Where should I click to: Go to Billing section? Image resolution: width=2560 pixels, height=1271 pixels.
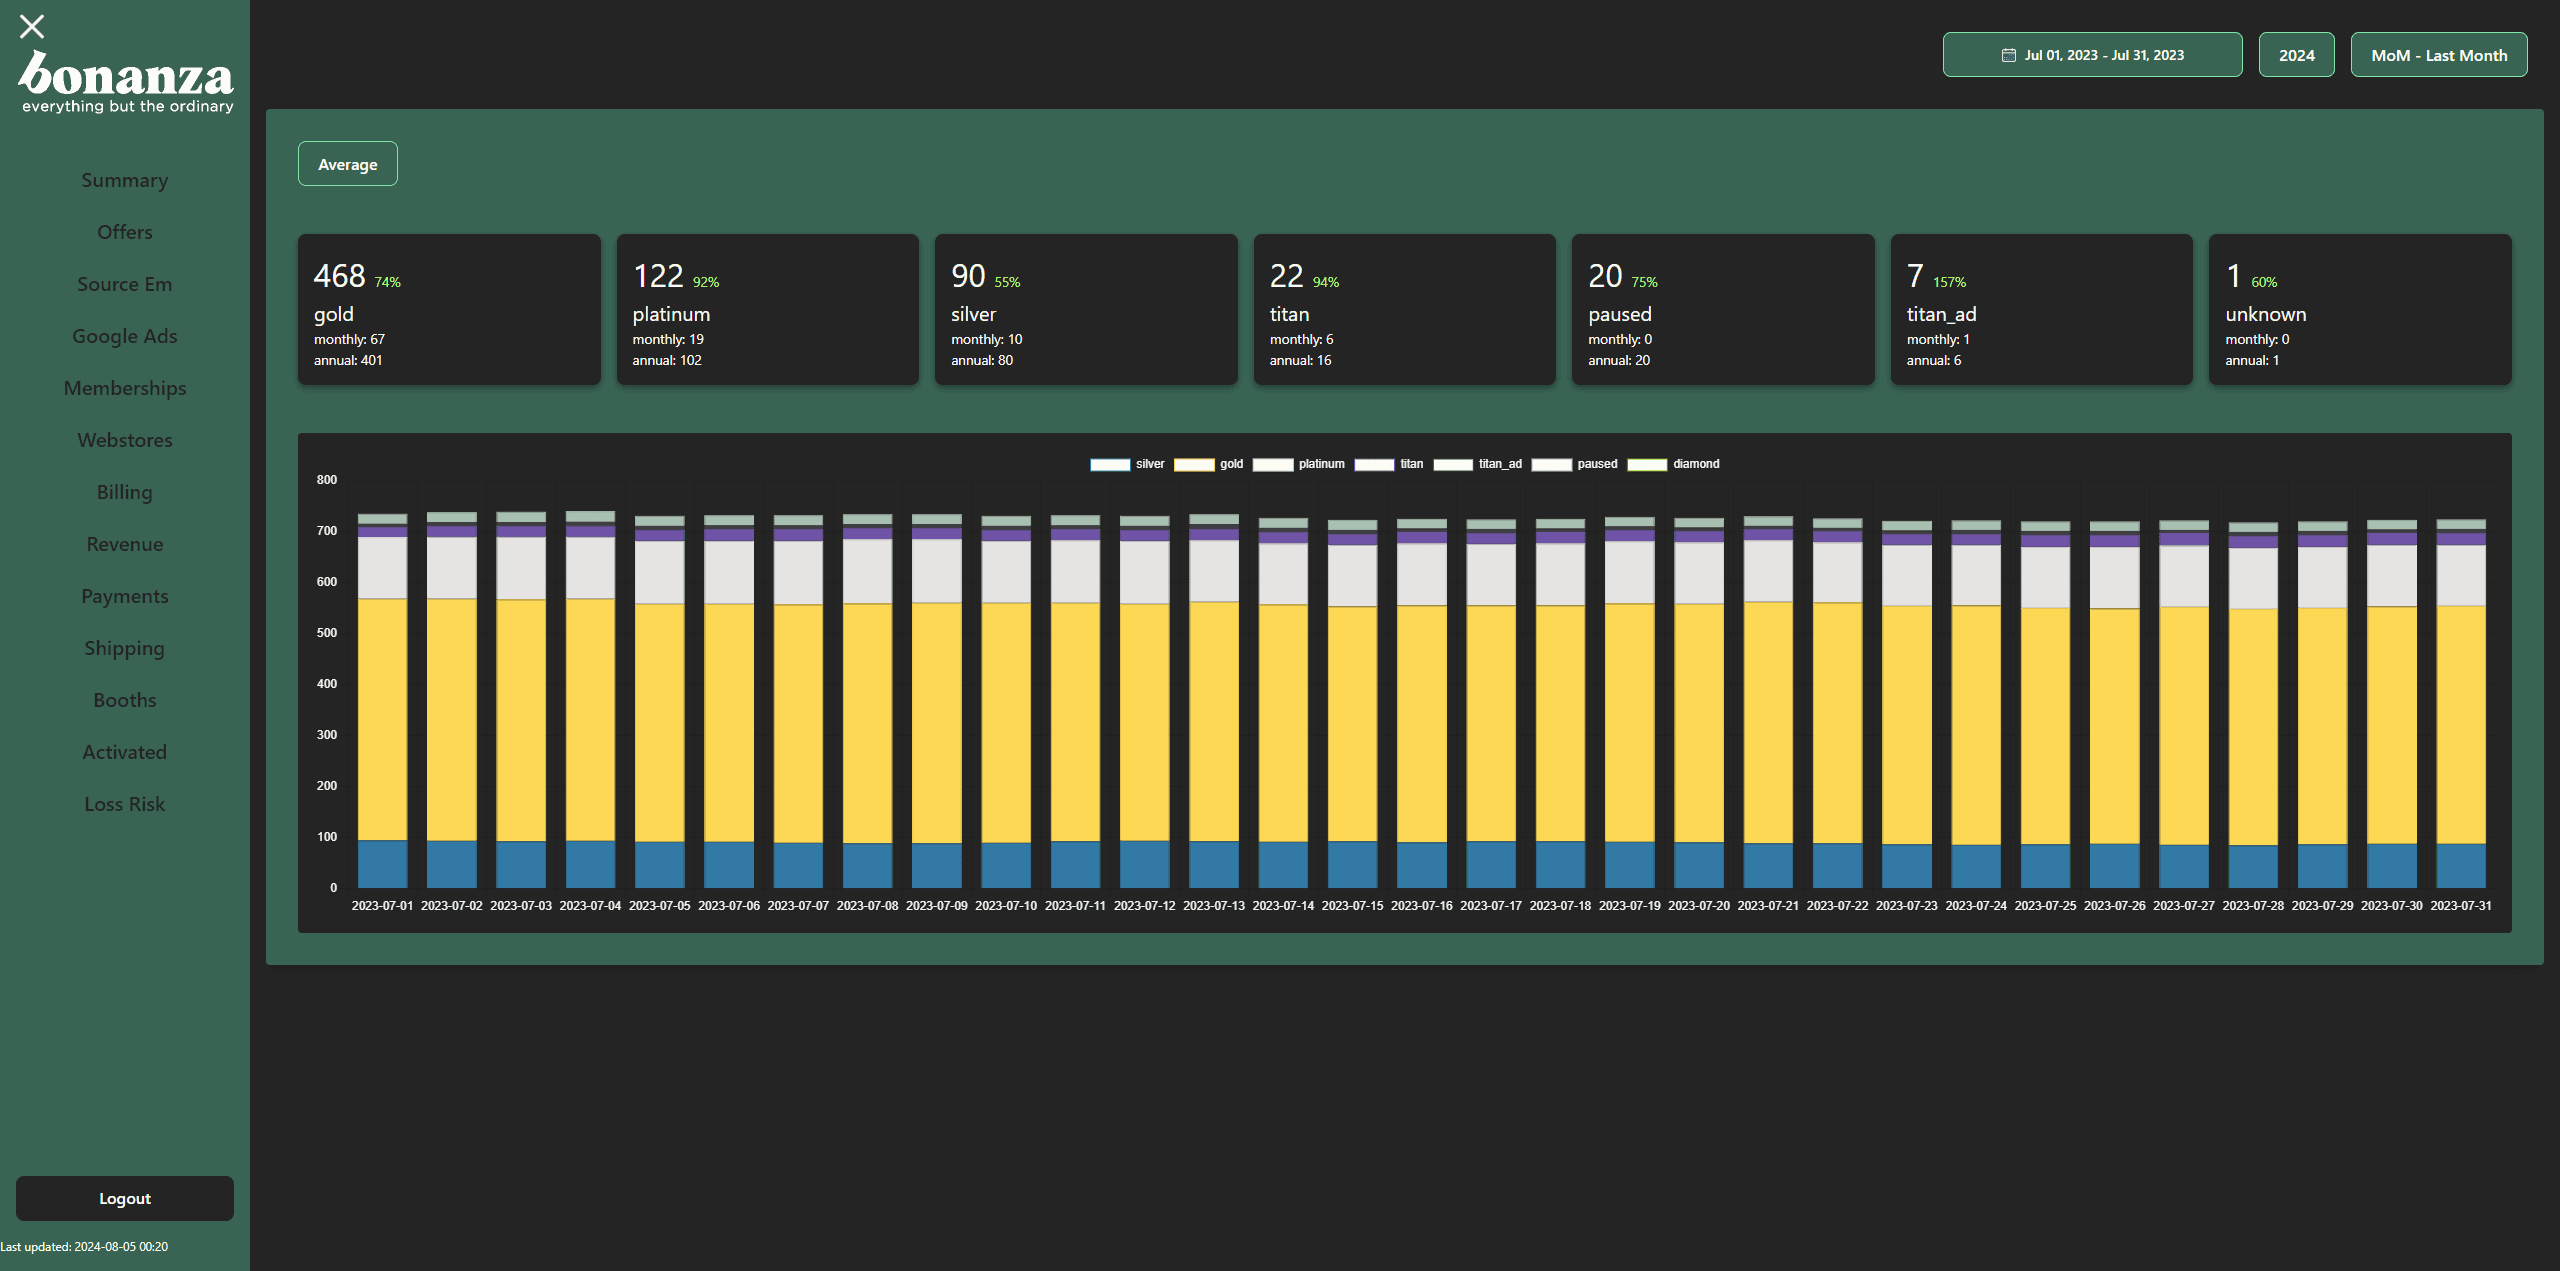click(x=125, y=492)
